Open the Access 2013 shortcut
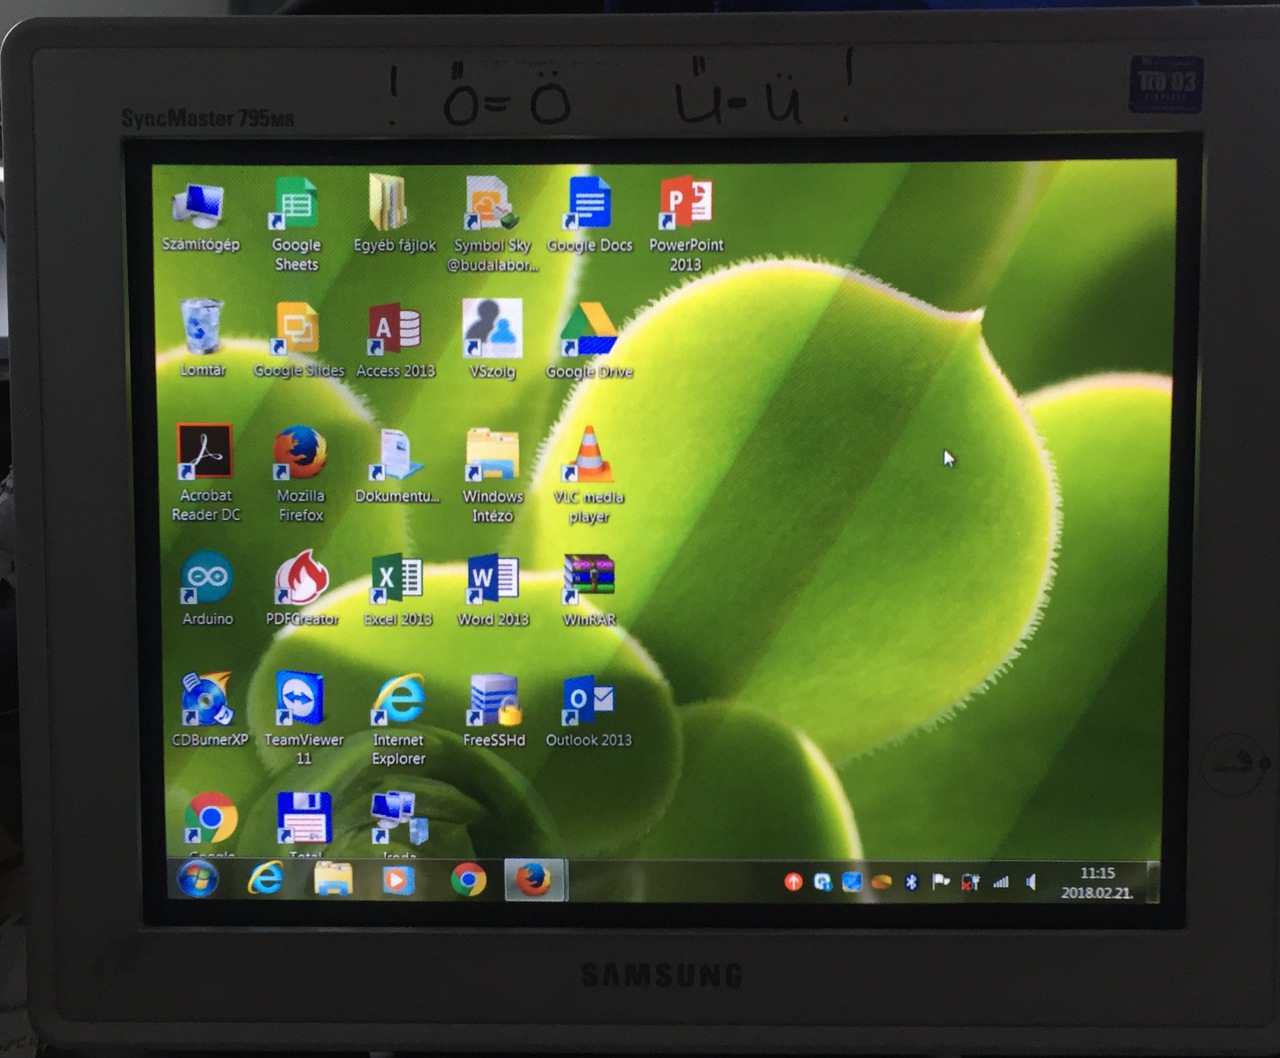 (395, 340)
